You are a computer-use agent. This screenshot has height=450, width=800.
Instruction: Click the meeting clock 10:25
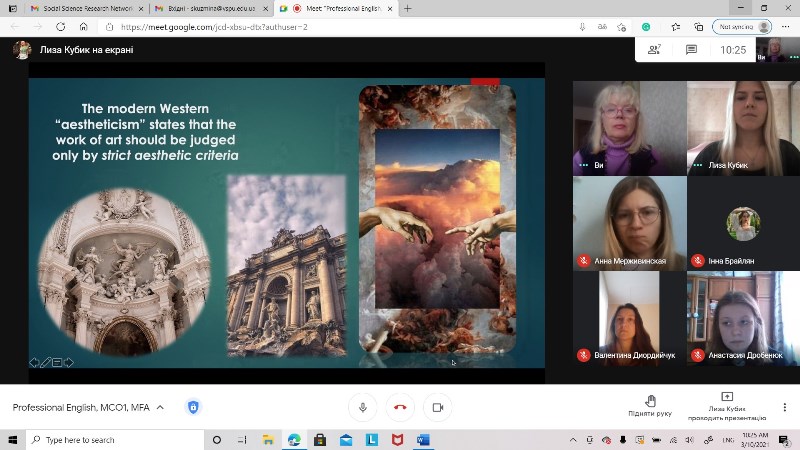(x=733, y=50)
